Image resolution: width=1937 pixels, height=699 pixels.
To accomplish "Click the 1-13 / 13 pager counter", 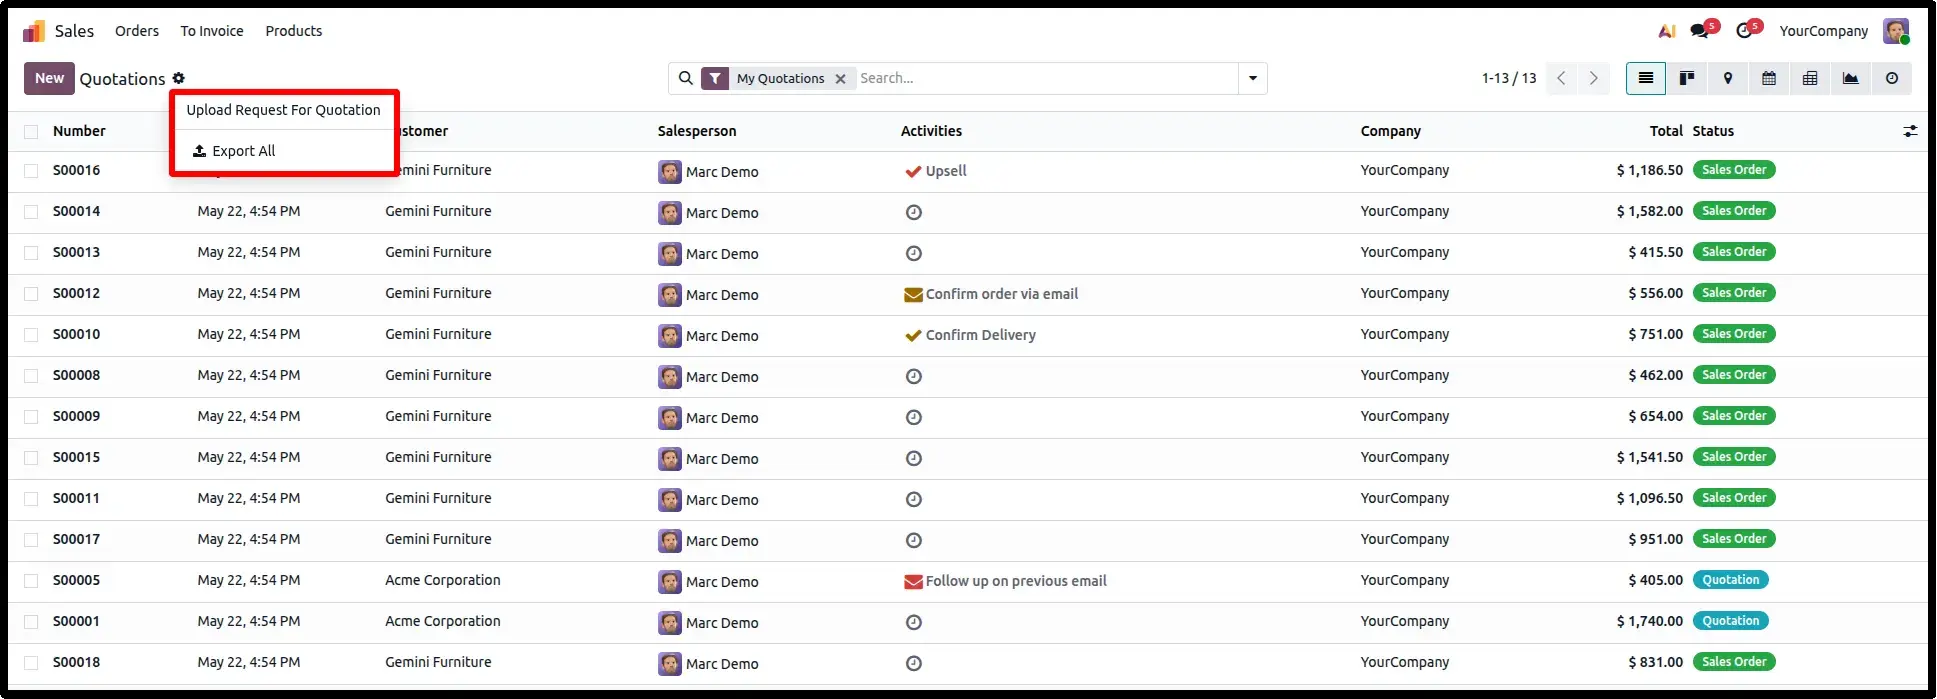I will click(1509, 78).
